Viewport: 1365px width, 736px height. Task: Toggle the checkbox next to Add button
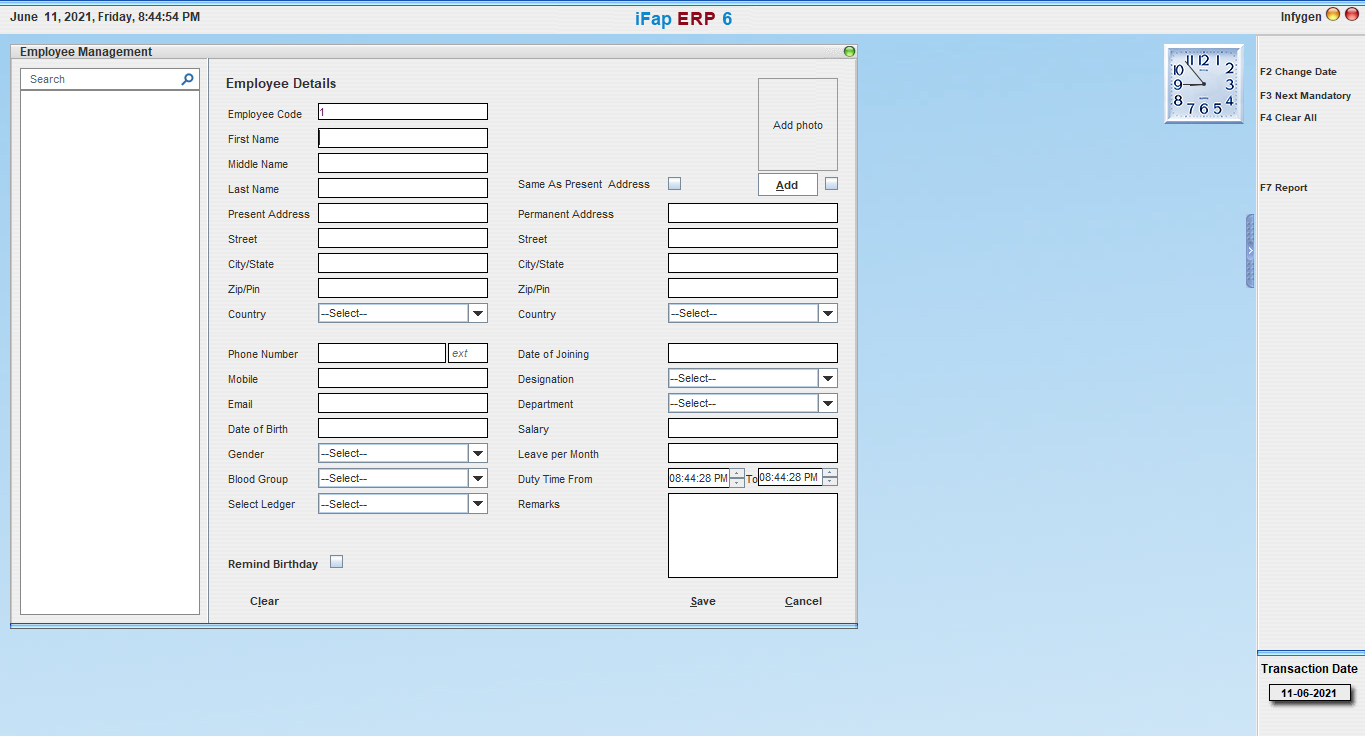point(831,184)
